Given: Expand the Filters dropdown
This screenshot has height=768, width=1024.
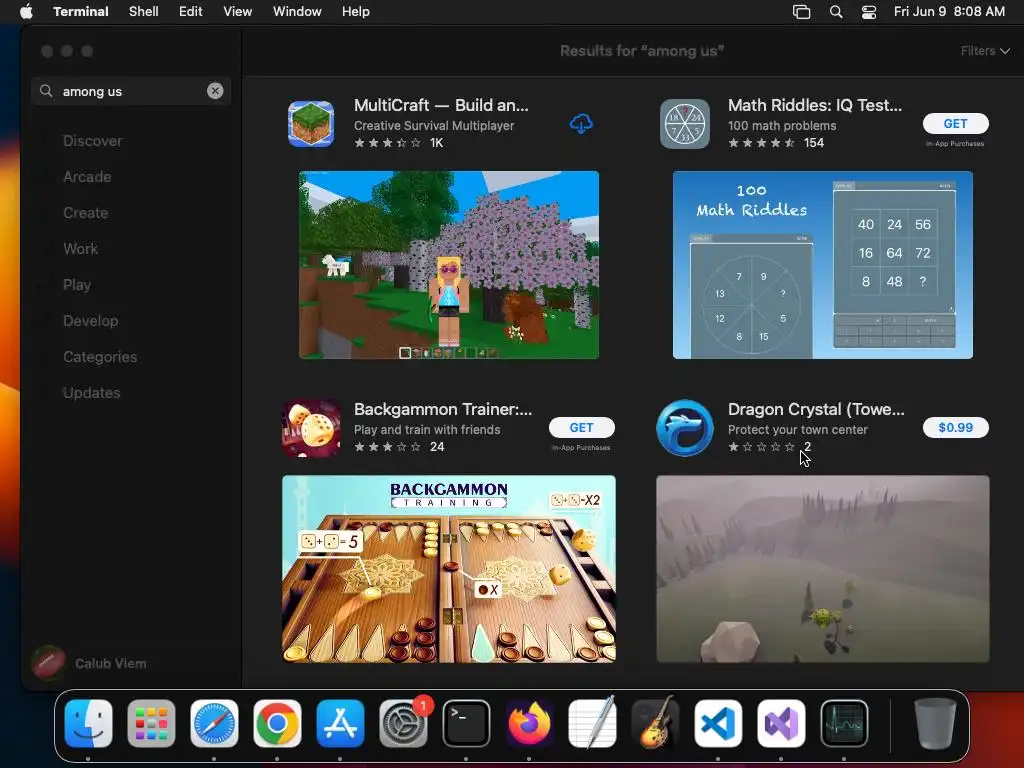Looking at the screenshot, I should pyautogui.click(x=985, y=51).
